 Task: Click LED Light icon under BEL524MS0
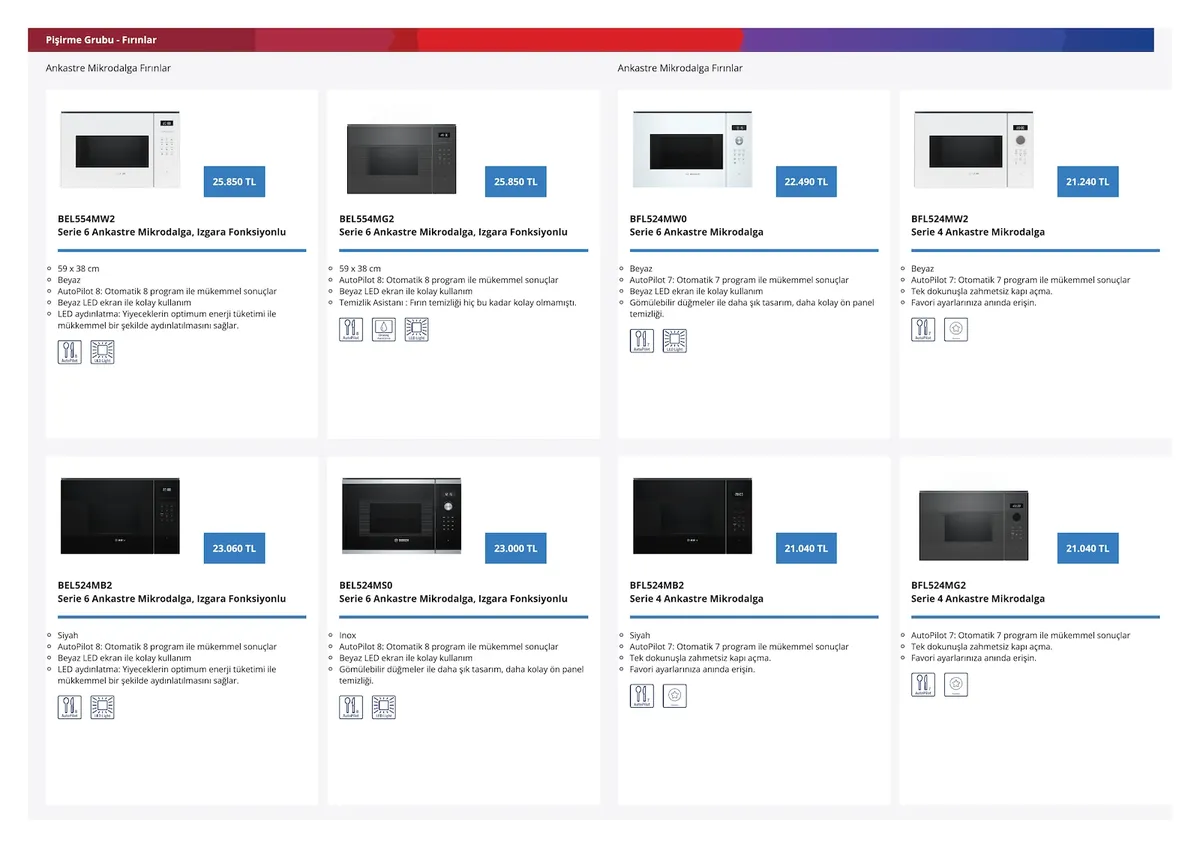click(x=384, y=707)
